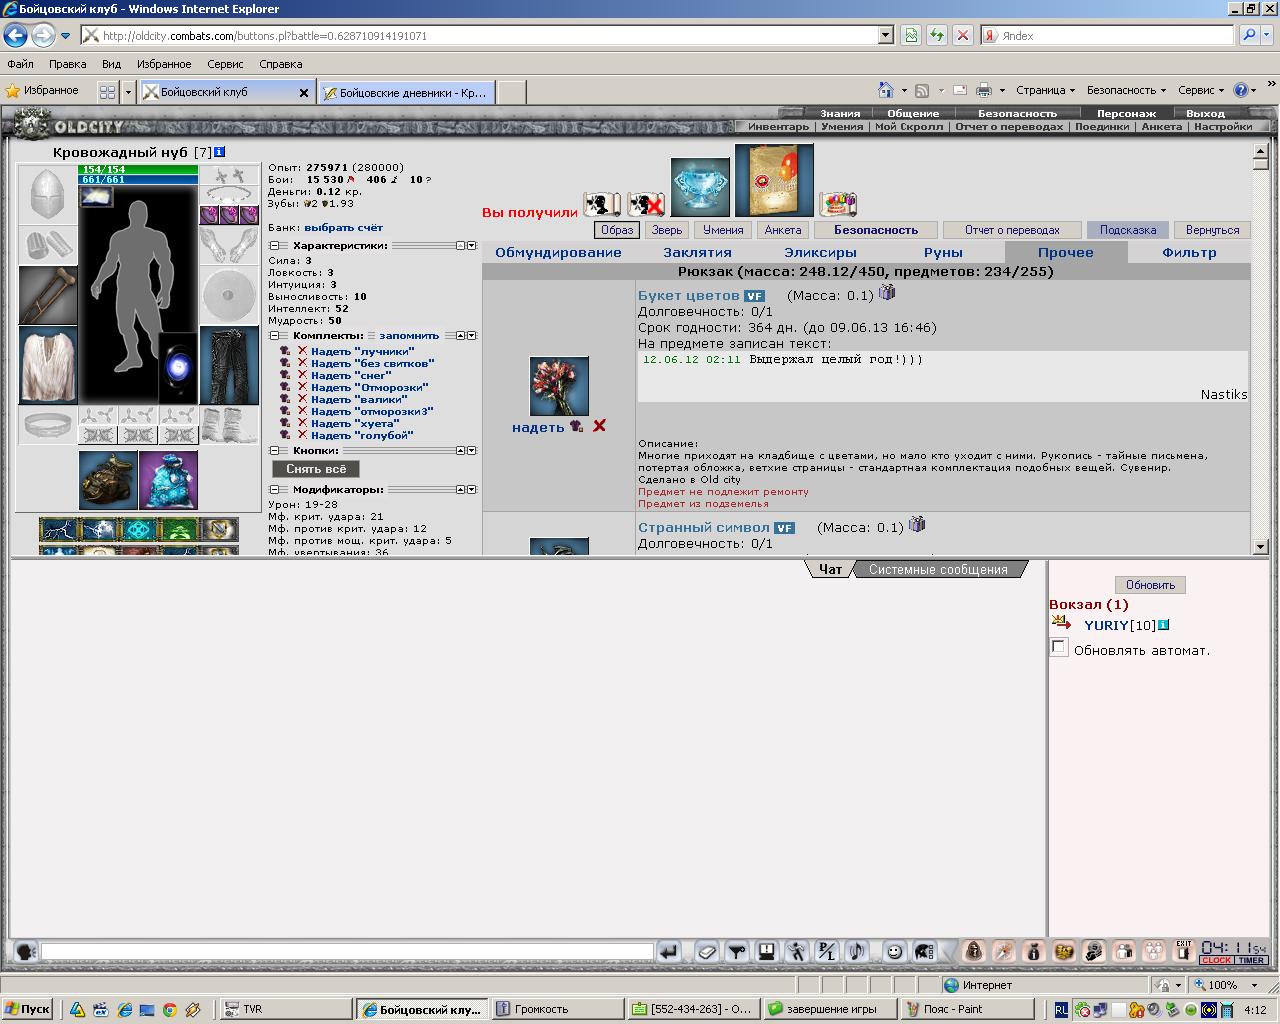Click the send message arrow icon
This screenshot has width=1280, height=1024.
pos(668,952)
